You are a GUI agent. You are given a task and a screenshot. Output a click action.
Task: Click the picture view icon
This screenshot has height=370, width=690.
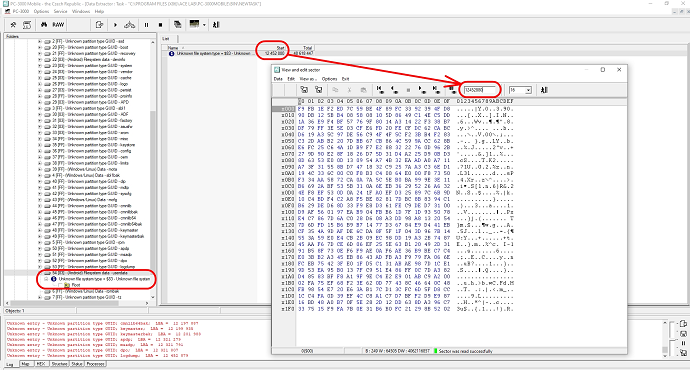[194, 25]
